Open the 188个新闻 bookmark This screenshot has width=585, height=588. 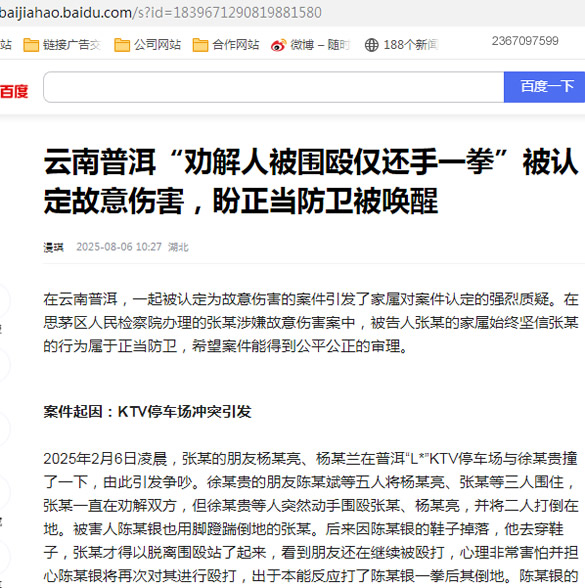pyautogui.click(x=411, y=45)
